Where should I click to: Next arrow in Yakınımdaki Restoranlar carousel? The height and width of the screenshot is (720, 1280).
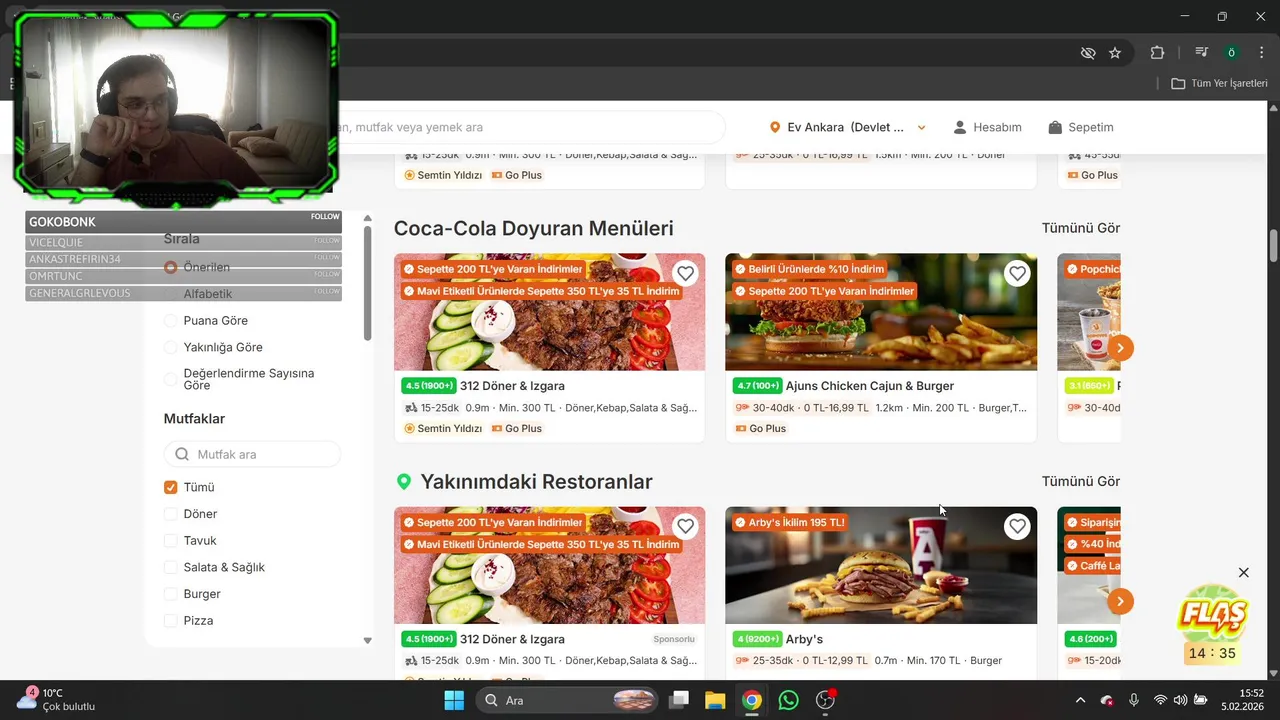click(x=1121, y=601)
